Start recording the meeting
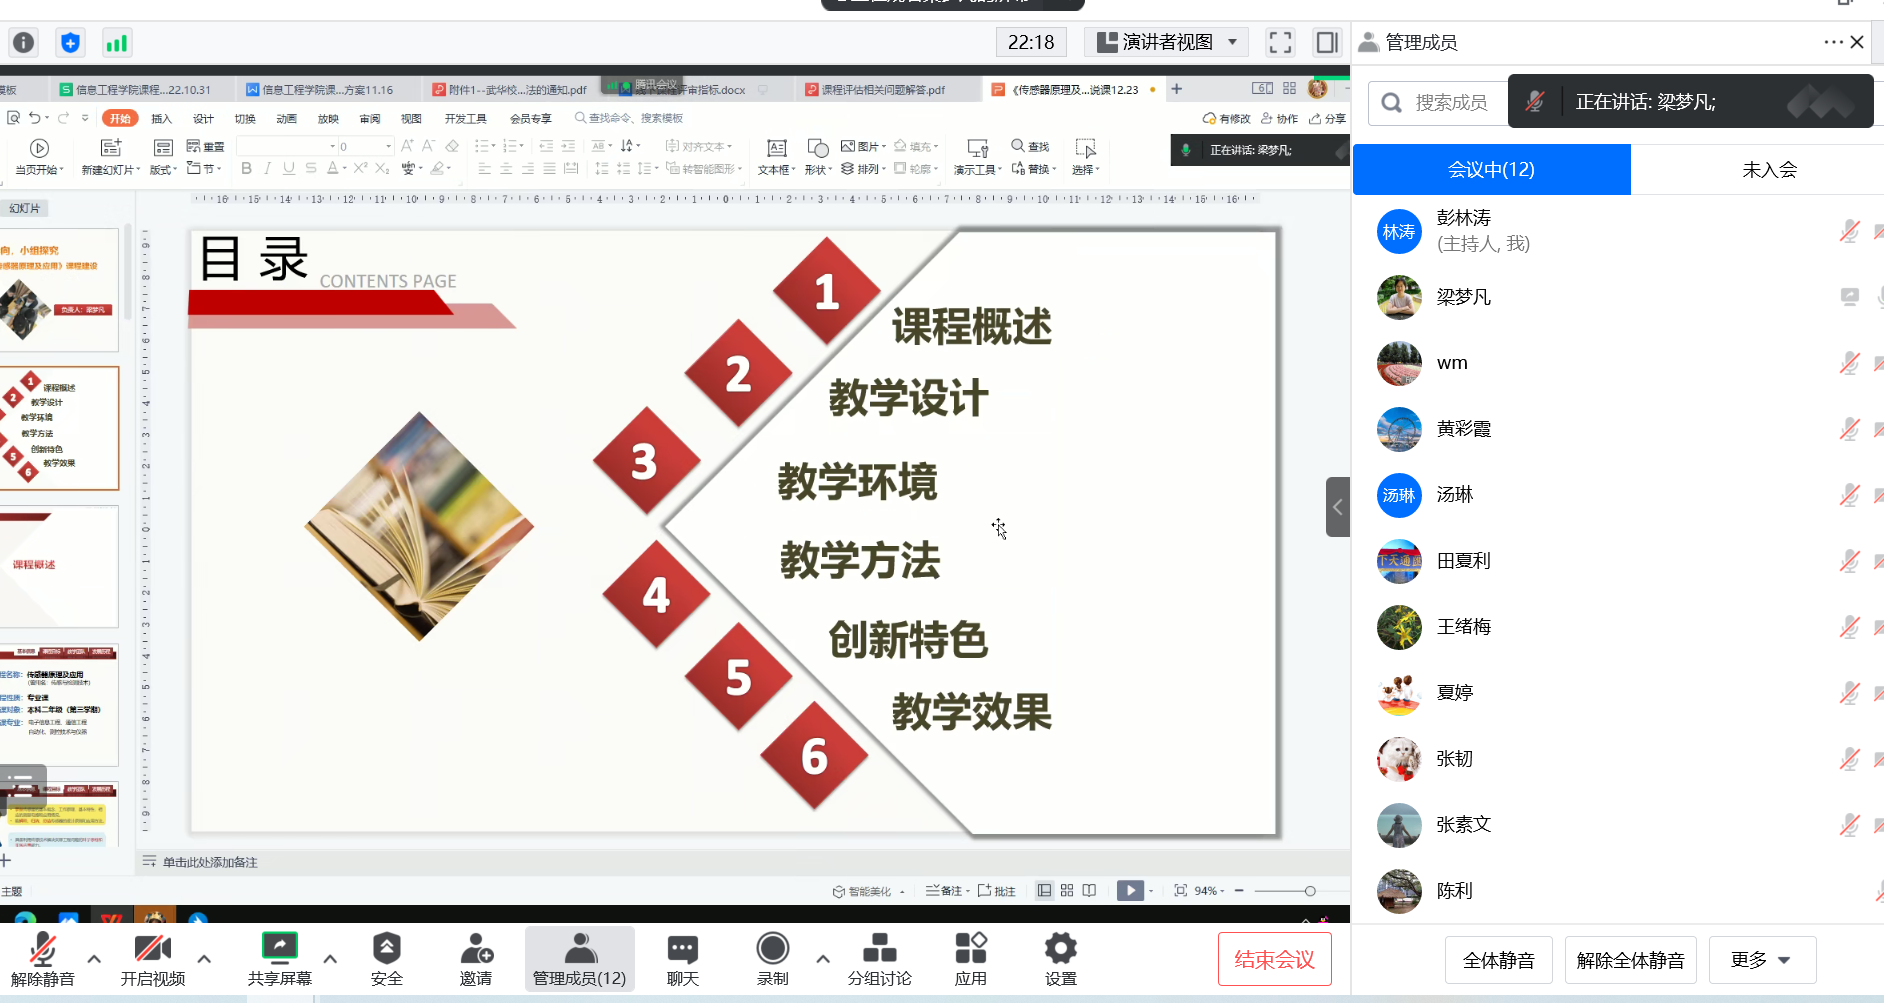The width and height of the screenshot is (1884, 1003). coord(772,958)
